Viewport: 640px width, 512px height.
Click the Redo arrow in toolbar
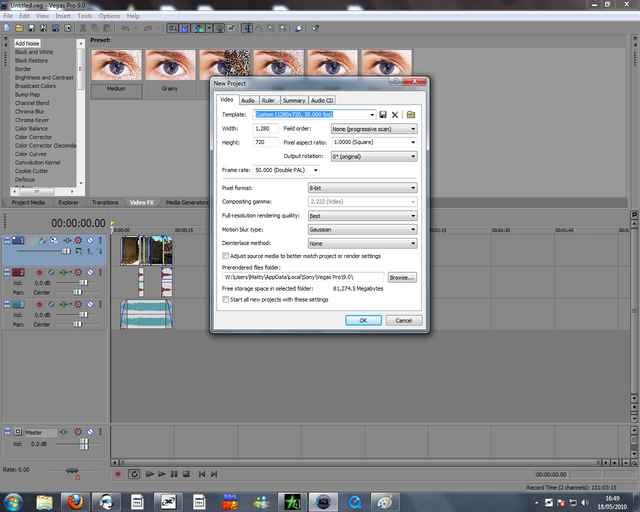148,28
